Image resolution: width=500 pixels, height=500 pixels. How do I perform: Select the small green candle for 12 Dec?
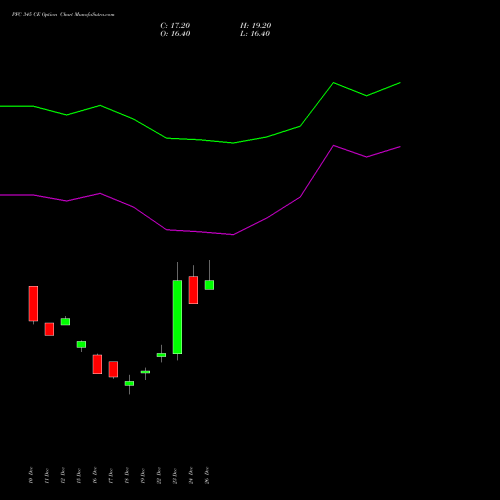(x=65, y=321)
